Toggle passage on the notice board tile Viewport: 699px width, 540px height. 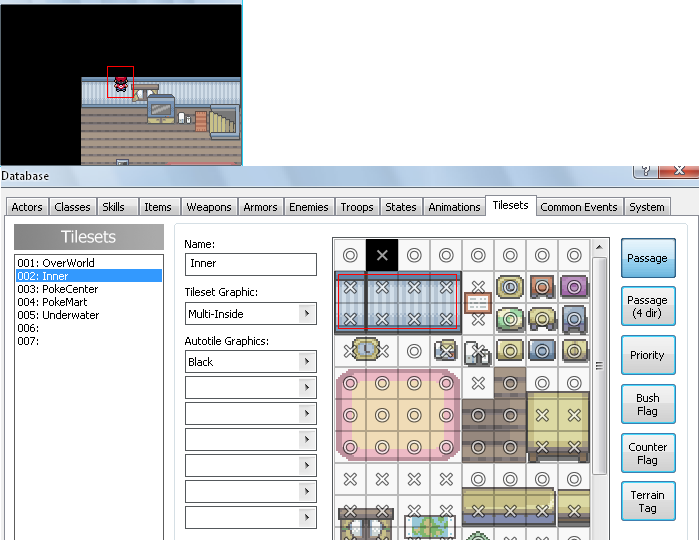(478, 303)
